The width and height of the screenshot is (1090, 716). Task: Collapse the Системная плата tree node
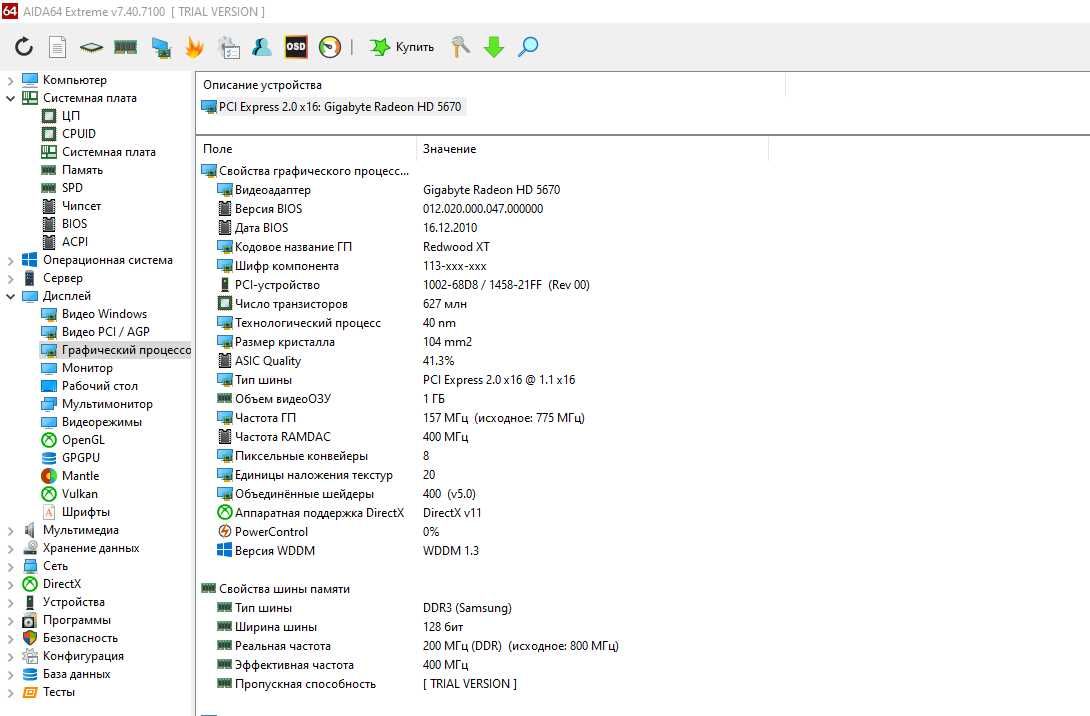click(x=10, y=99)
